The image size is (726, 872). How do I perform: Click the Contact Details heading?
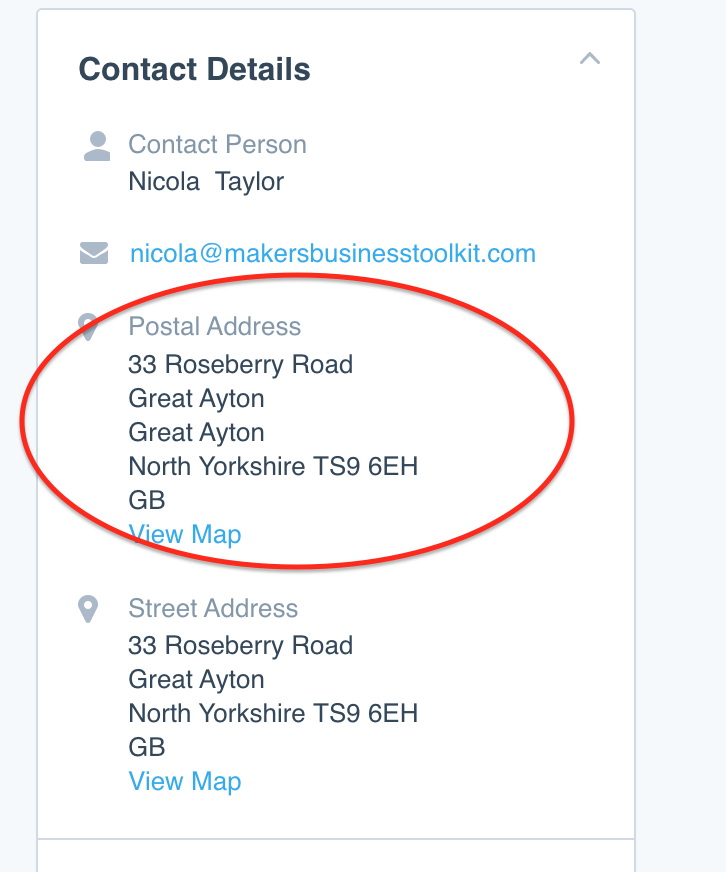[194, 70]
